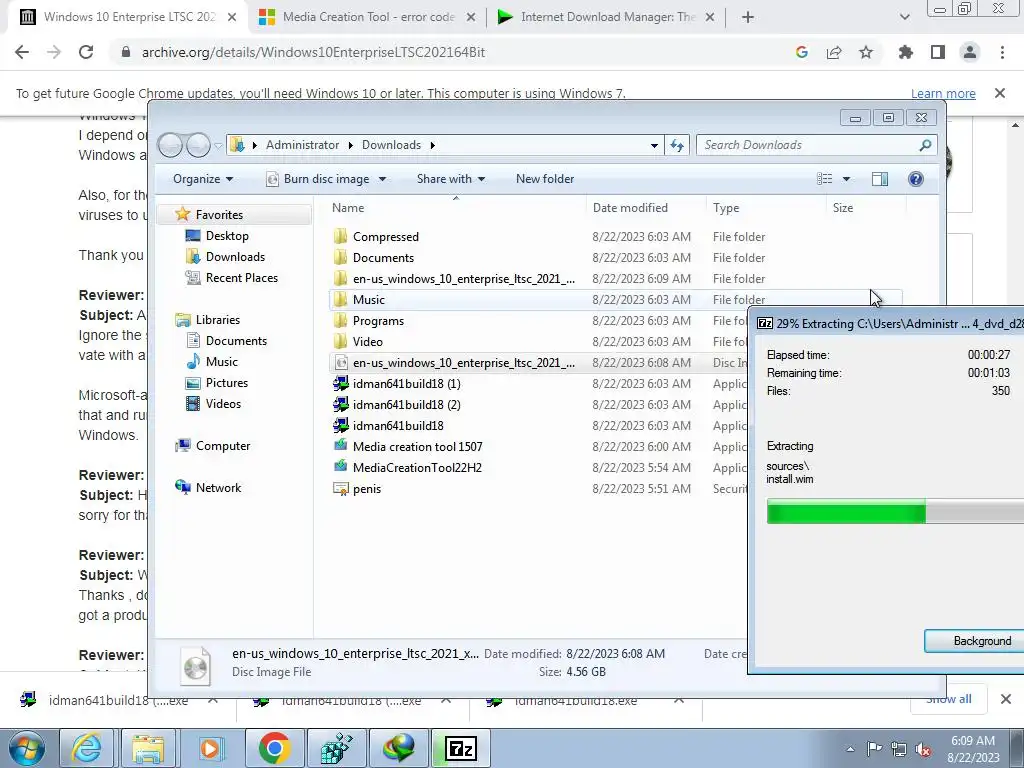The height and width of the screenshot is (768, 1024).
Task: Switch to 7-Zip taskbar icon
Action: click(x=460, y=748)
